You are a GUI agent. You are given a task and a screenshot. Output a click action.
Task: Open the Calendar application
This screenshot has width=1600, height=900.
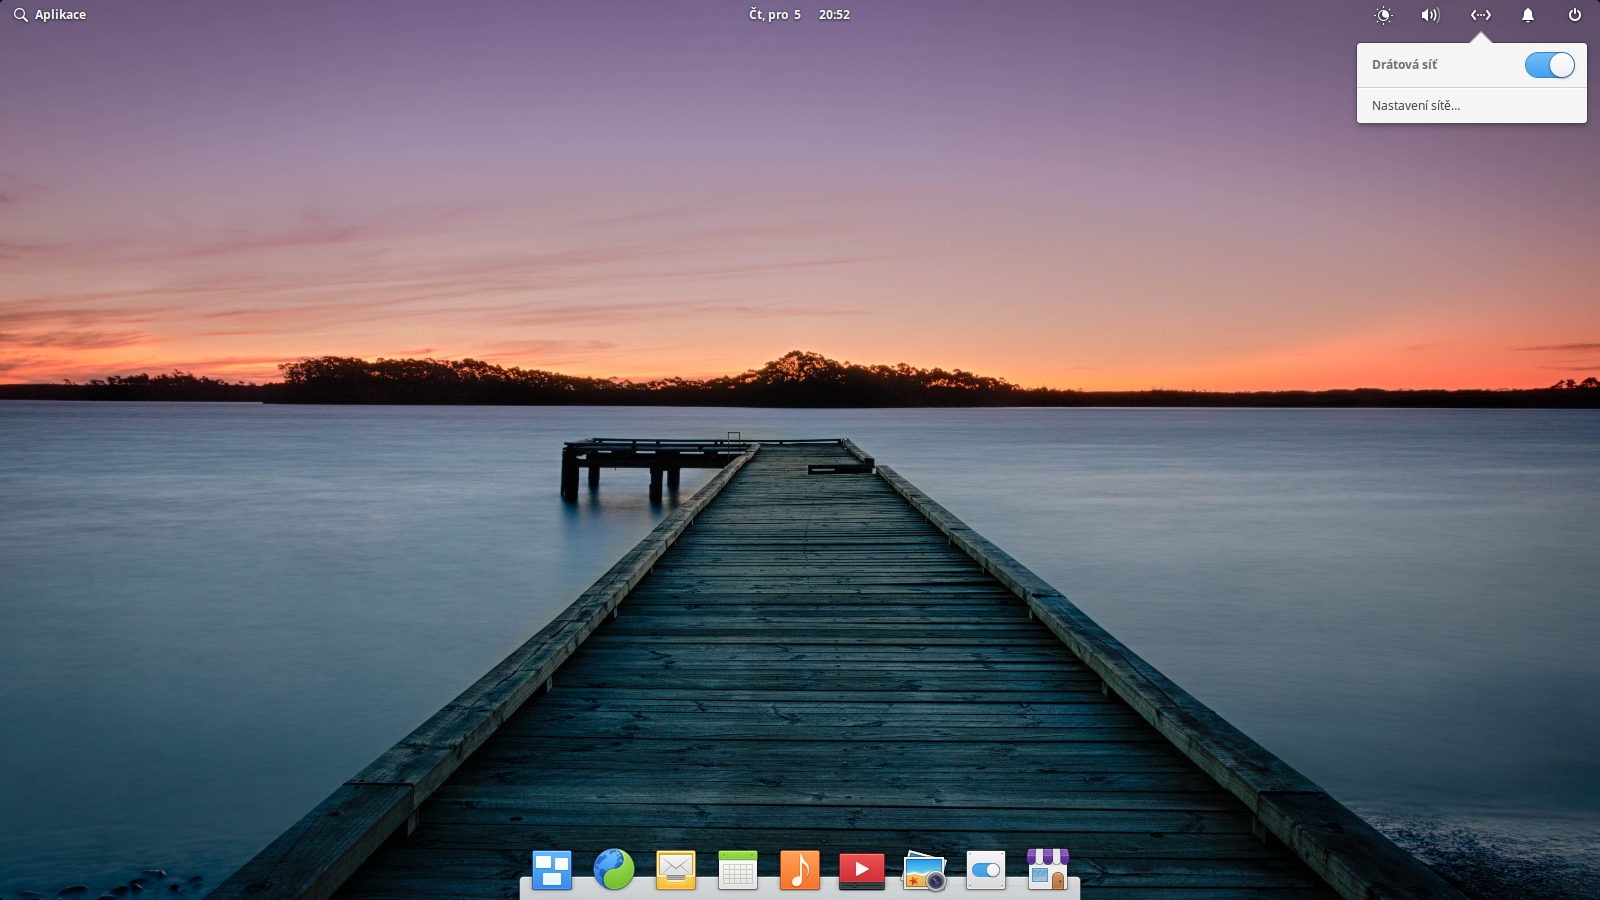[x=737, y=869]
